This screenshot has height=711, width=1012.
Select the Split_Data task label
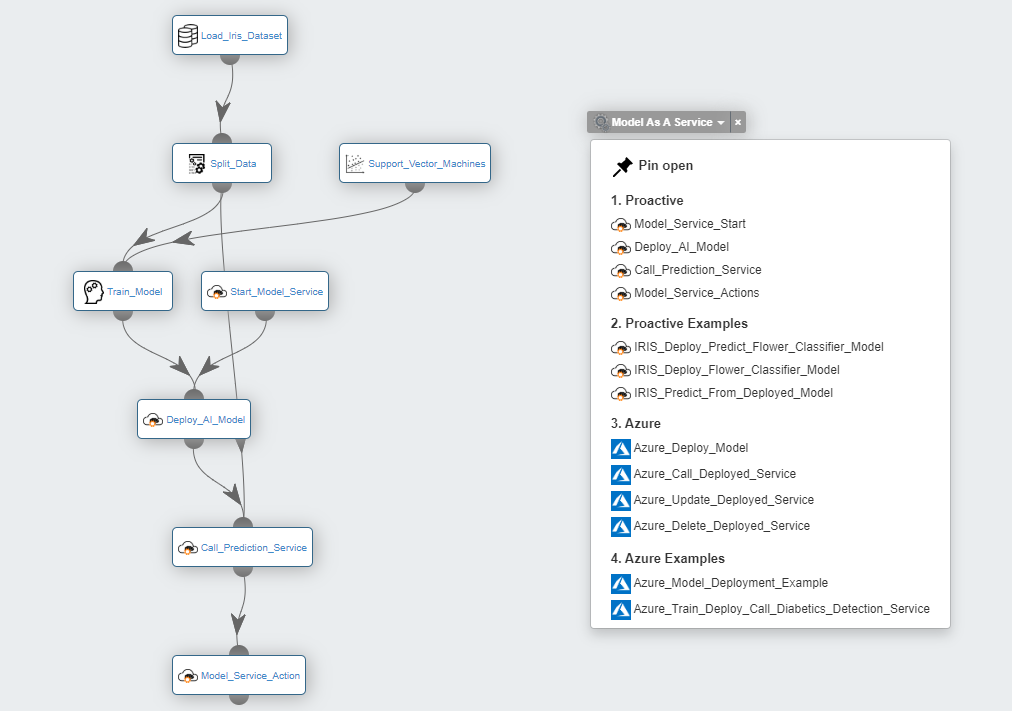233,164
